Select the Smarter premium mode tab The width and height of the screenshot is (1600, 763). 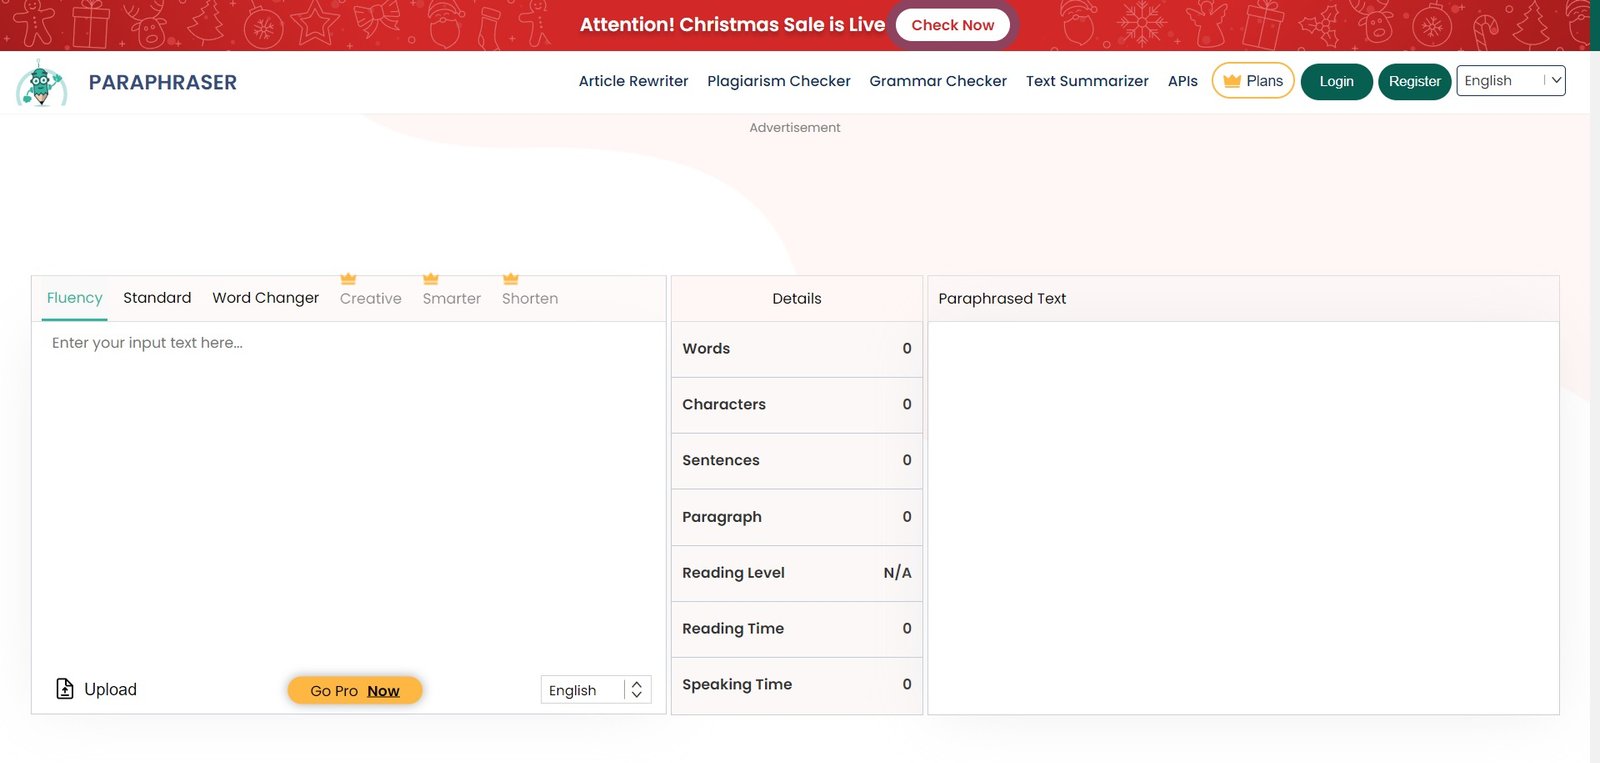[x=452, y=298]
